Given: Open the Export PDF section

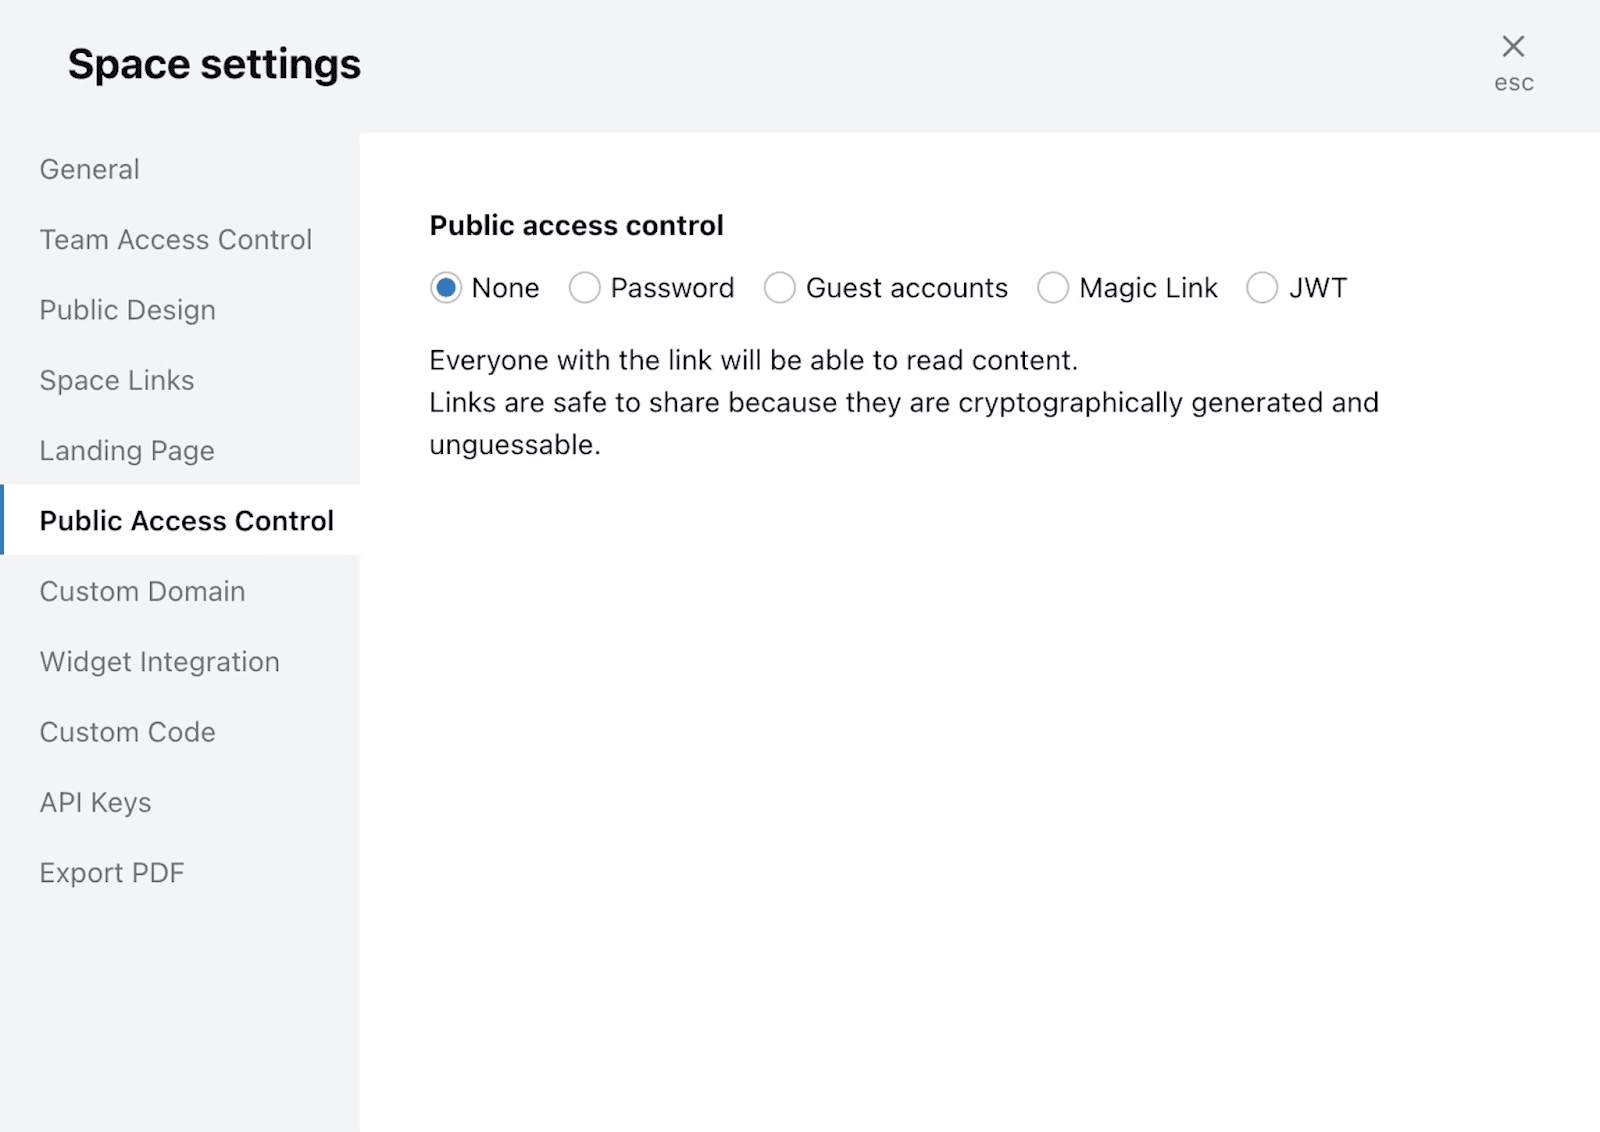Looking at the screenshot, I should tap(112, 873).
